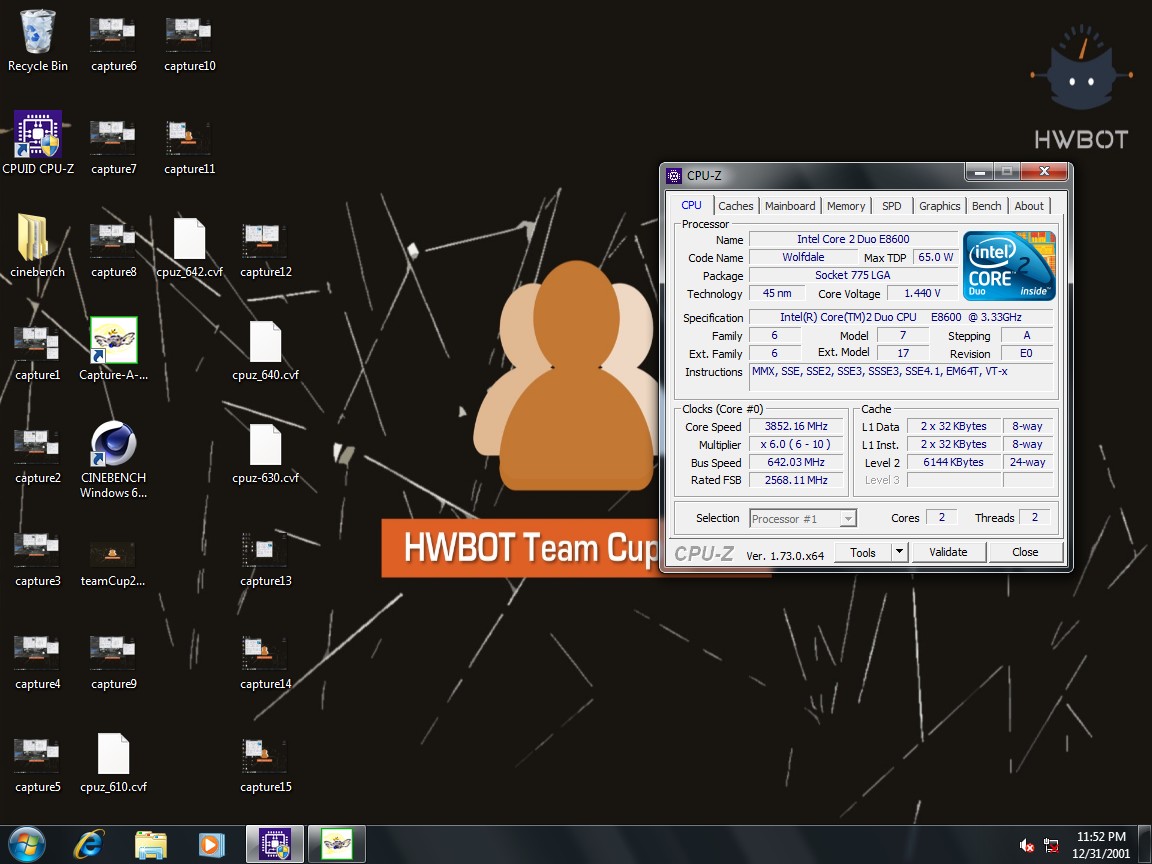Expand the Tools dropdown arrow
This screenshot has height=864, width=1152.
click(899, 552)
